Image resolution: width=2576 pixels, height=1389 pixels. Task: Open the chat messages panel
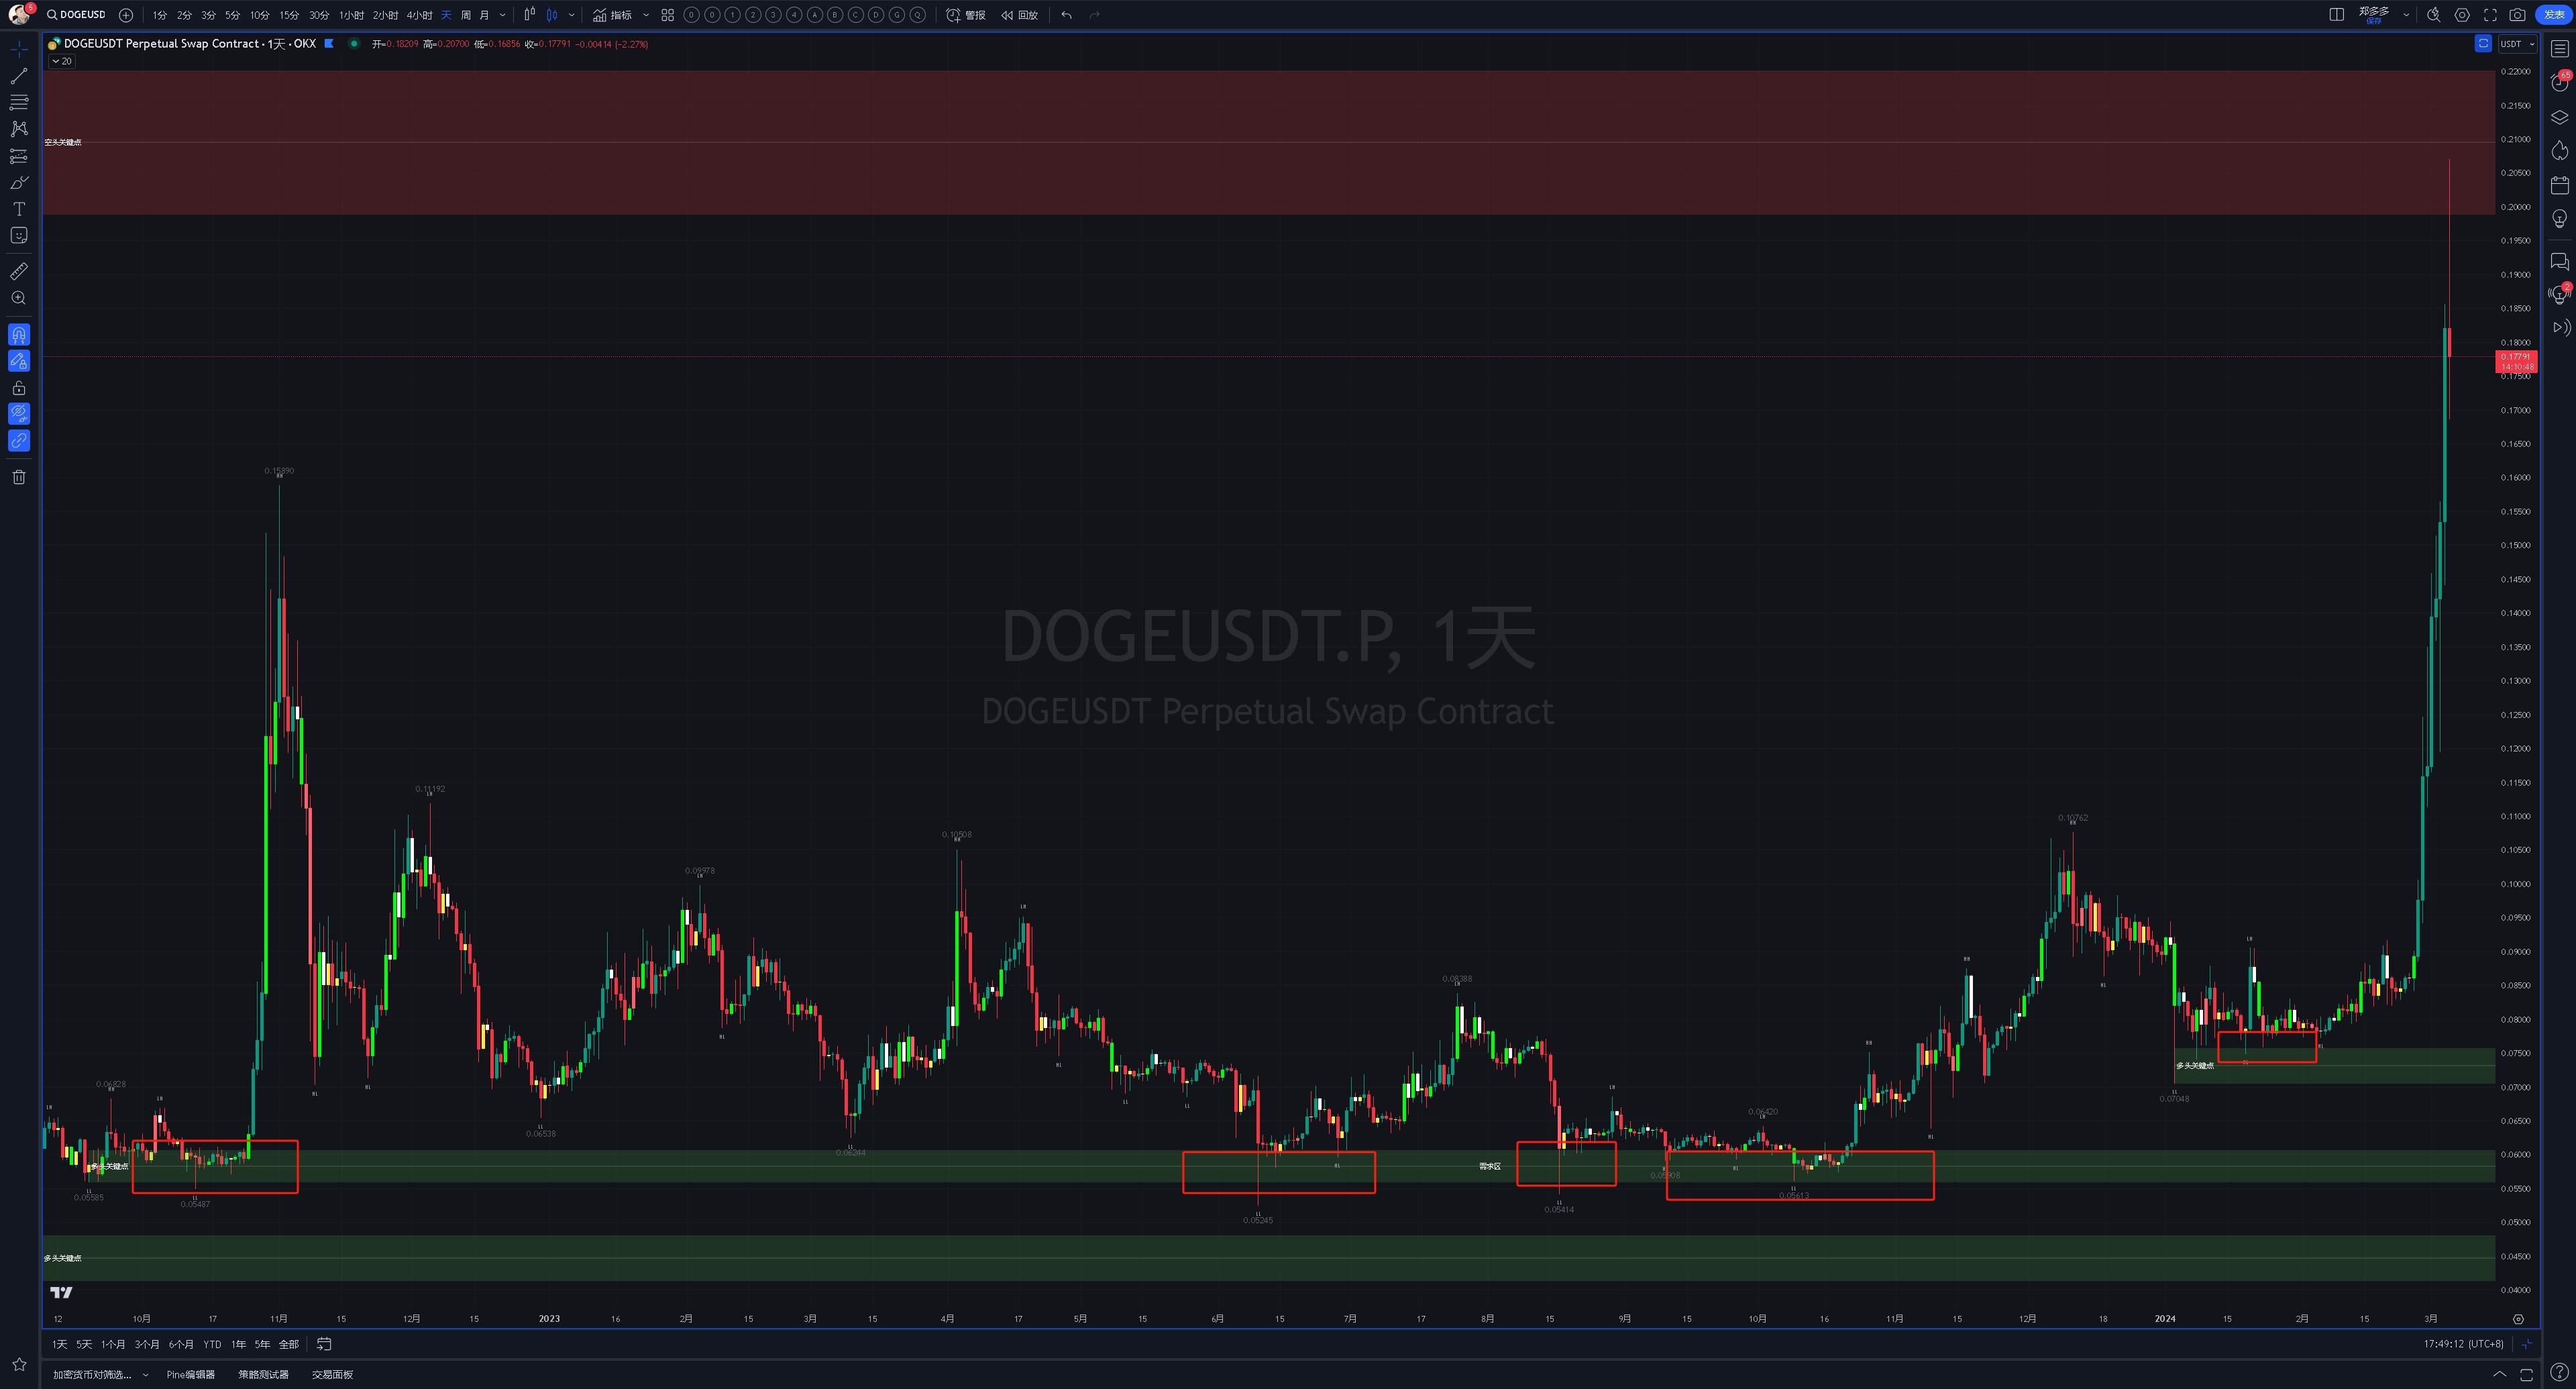coord(2560,262)
